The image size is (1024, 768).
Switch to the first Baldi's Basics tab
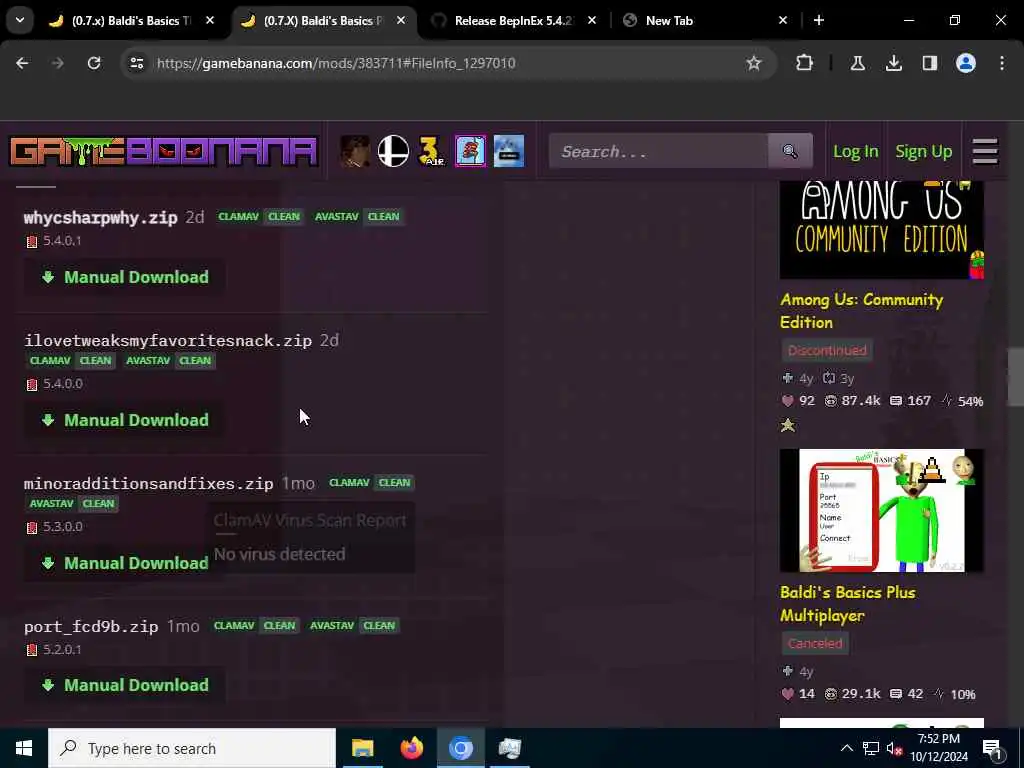(131, 21)
